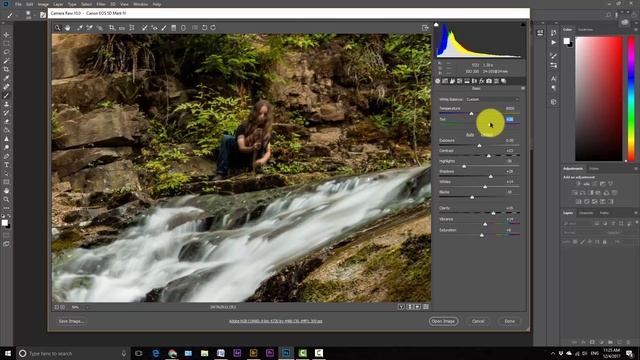This screenshot has height=360, width=640.
Task: Click the Done button in Camera Raw
Action: (x=510, y=321)
